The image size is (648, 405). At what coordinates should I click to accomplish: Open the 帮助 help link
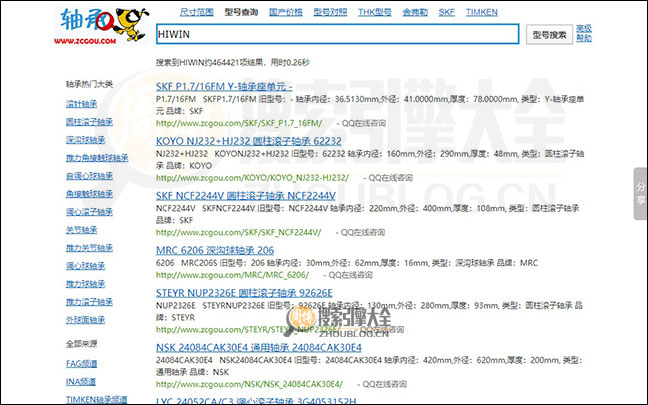tap(584, 38)
